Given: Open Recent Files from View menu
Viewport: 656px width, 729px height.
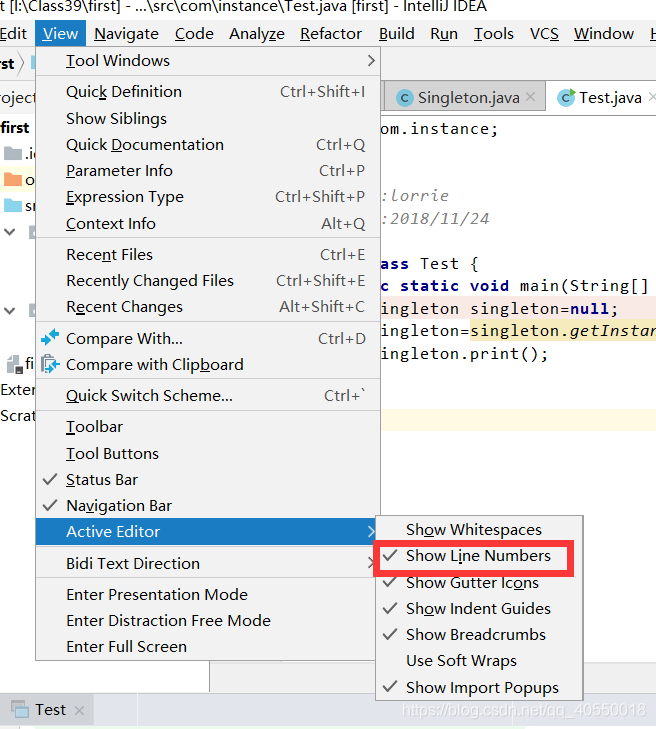Looking at the screenshot, I should click(x=208, y=255).
